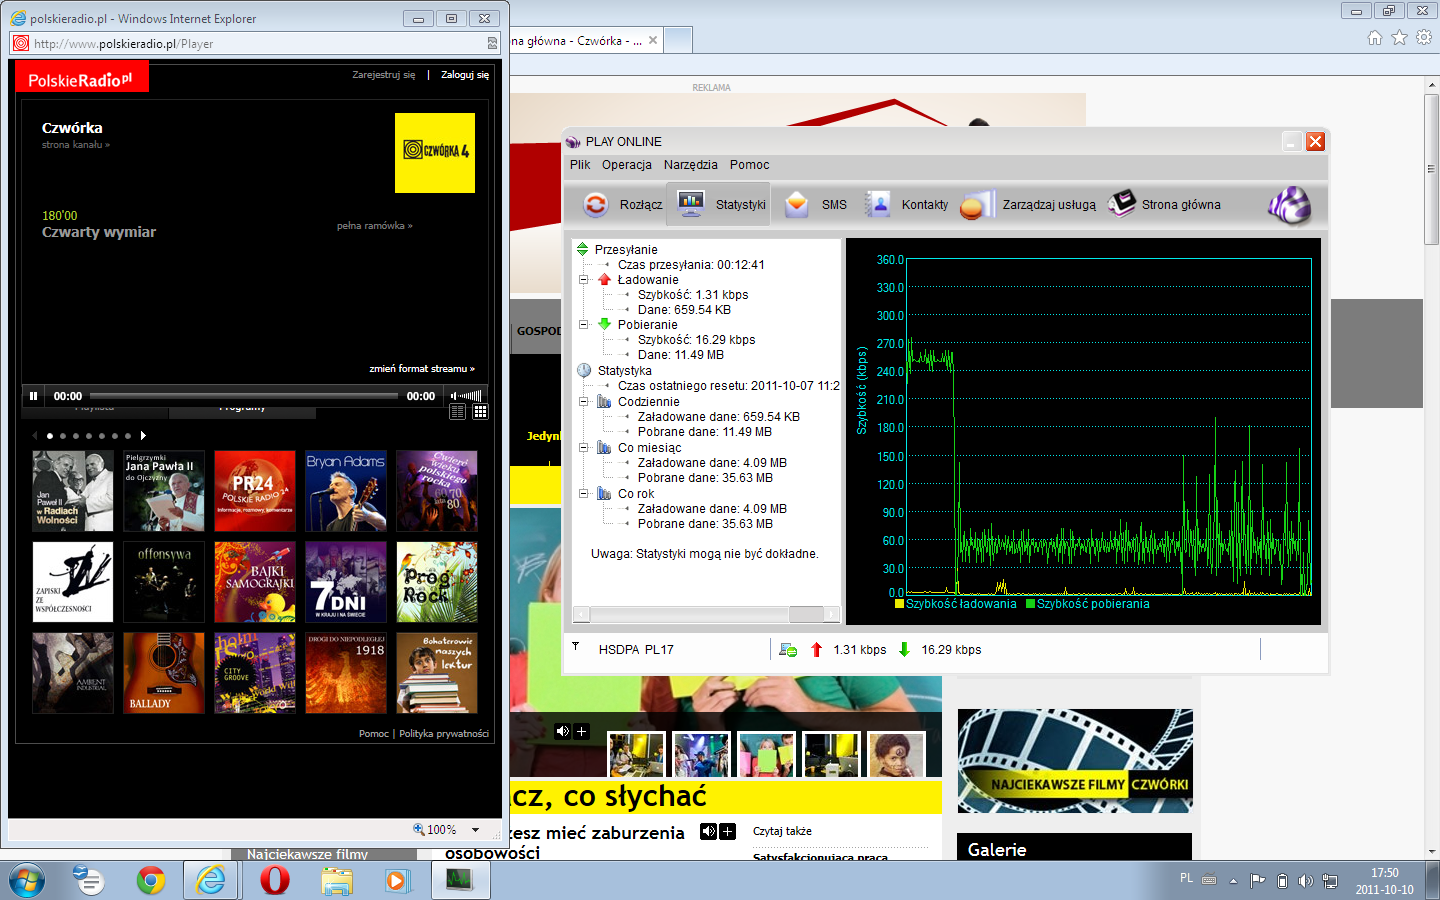Viewport: 1440px width, 900px height.
Task: Open the favorites star in Internet Explorer
Action: pos(1399,38)
